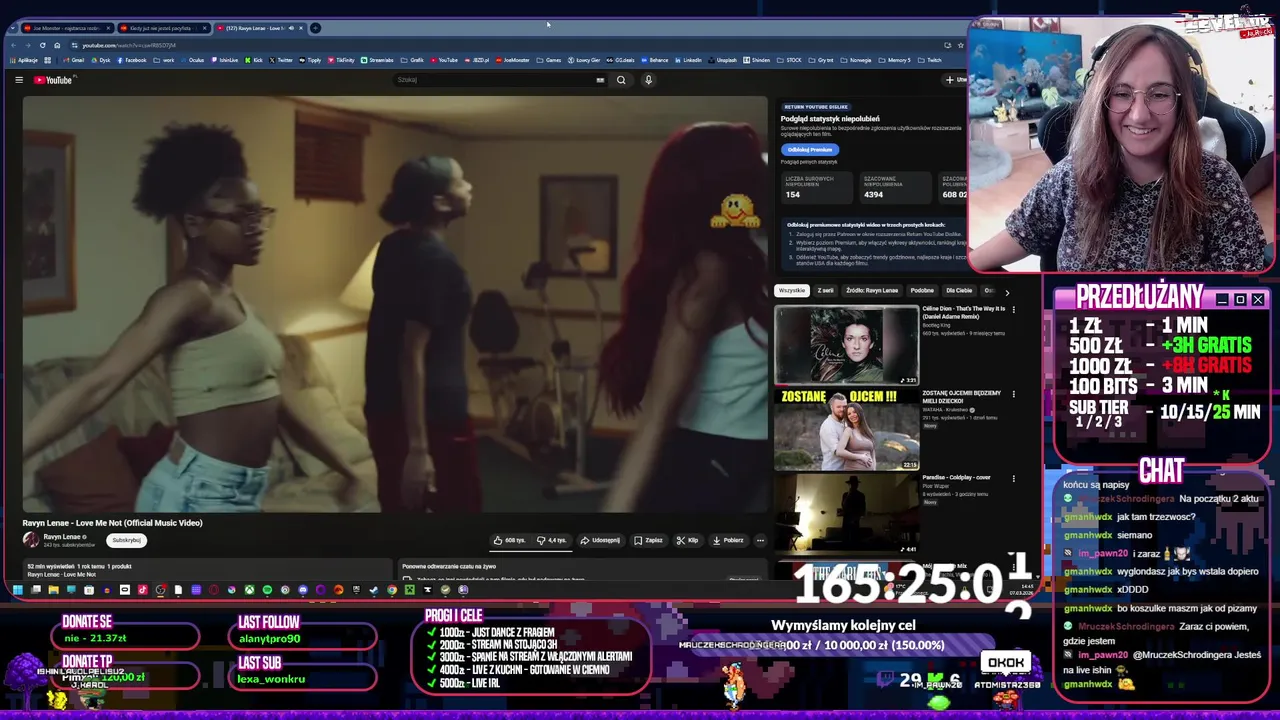
Task: Click the Klip scissors button
Action: [687, 540]
